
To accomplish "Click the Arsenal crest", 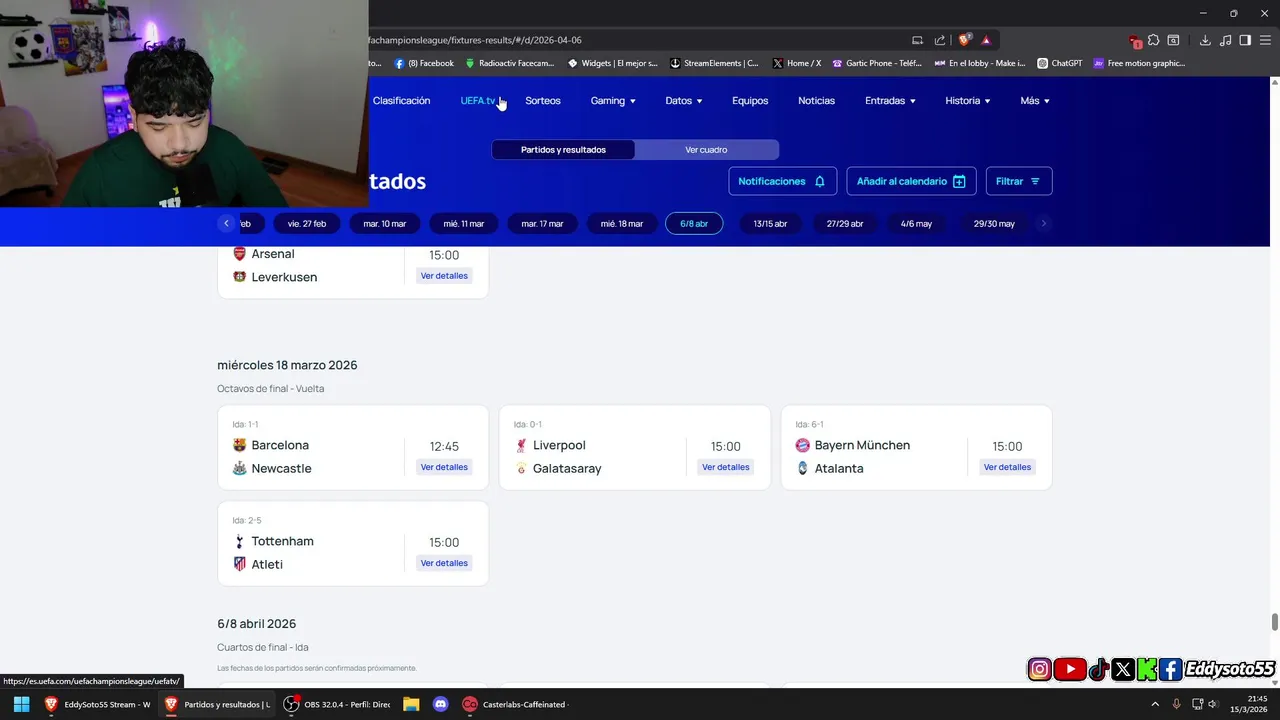I will pos(239,254).
